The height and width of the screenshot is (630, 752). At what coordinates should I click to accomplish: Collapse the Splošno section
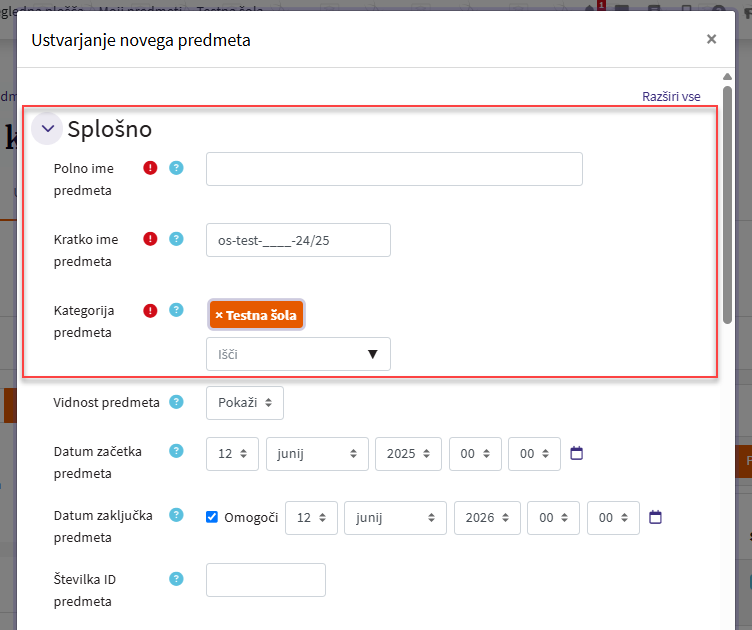point(47,129)
